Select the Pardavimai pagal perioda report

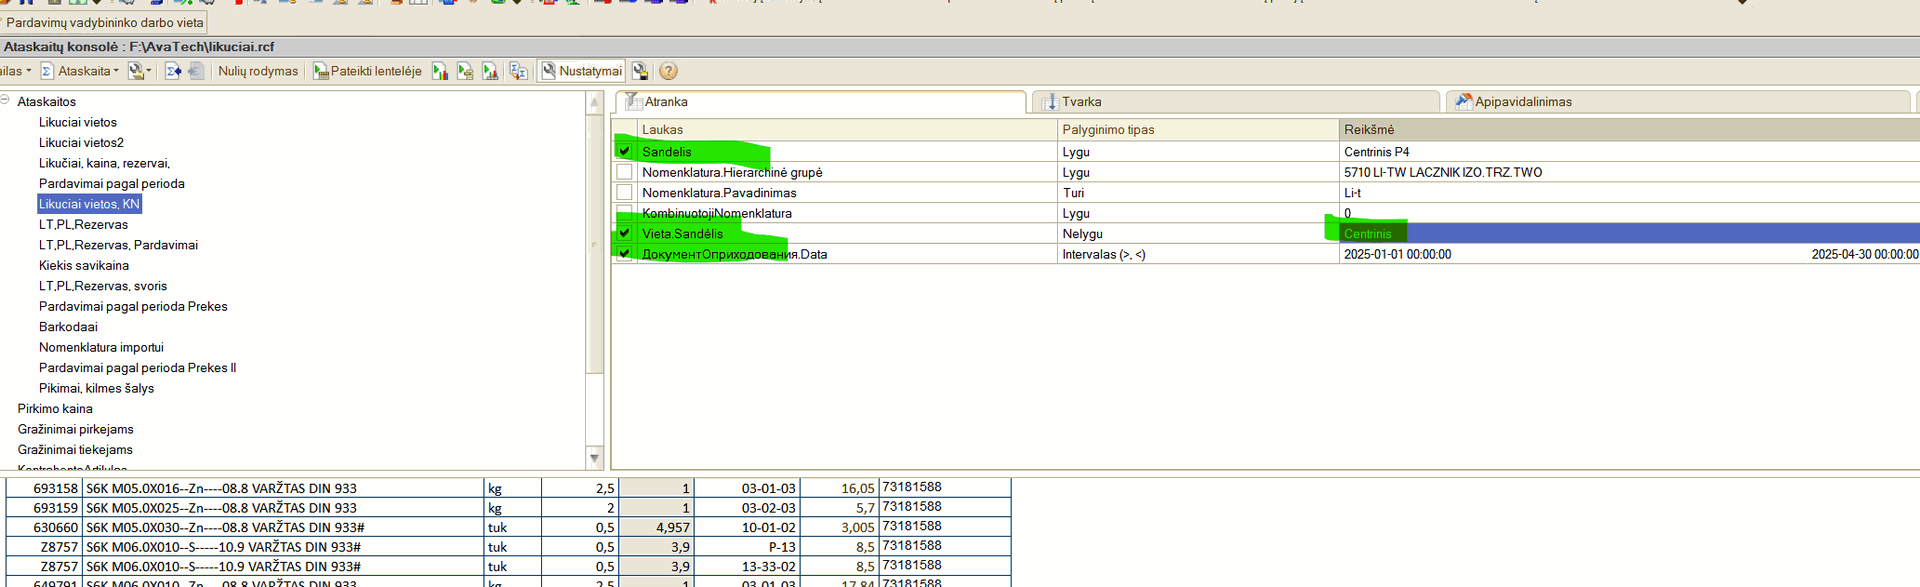click(111, 183)
